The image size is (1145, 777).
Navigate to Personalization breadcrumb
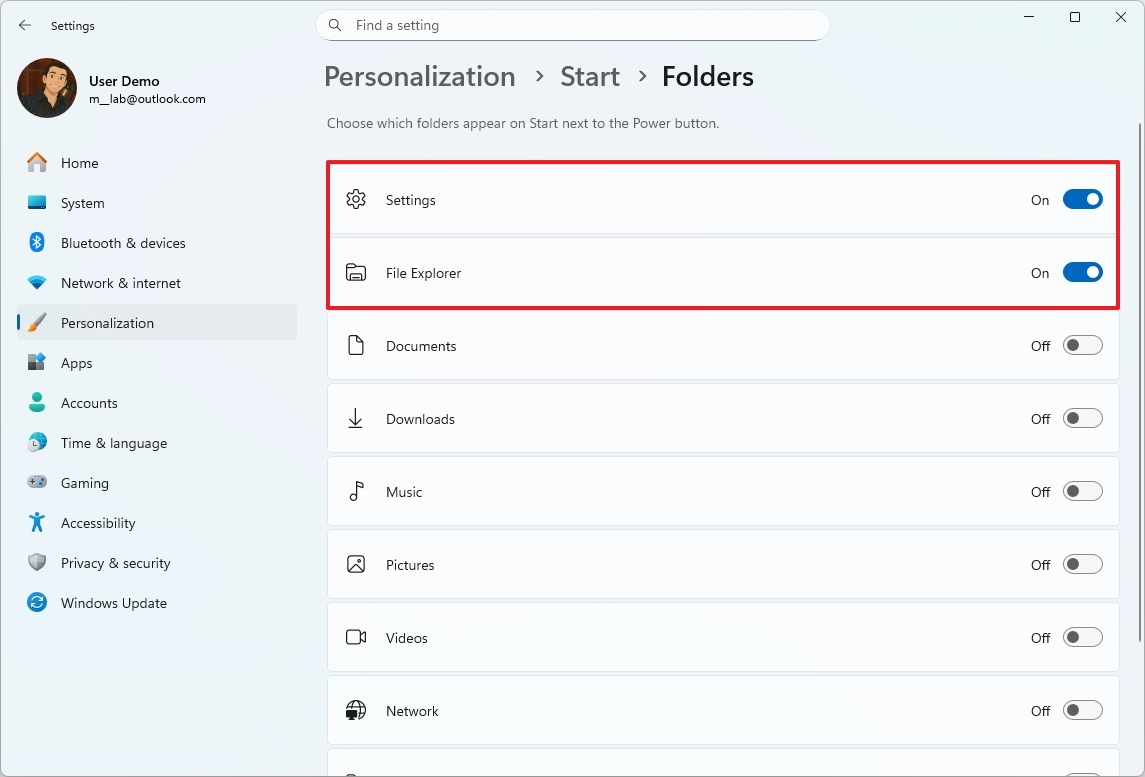click(420, 77)
